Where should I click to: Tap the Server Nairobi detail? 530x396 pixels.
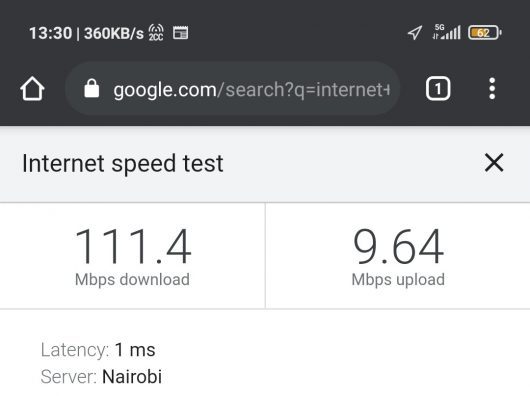point(101,376)
